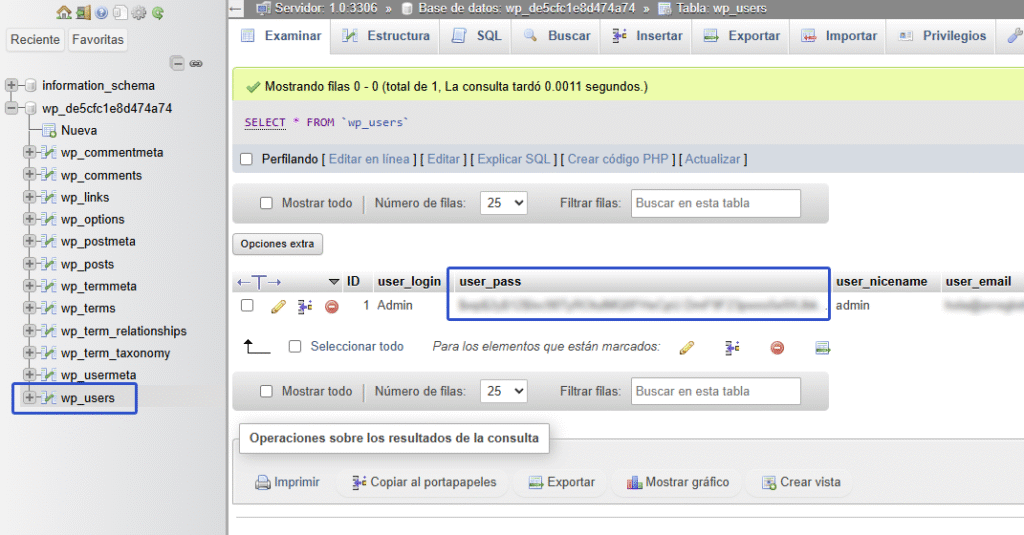
Task: Go to the Exportar tab
Action: [x=742, y=36]
